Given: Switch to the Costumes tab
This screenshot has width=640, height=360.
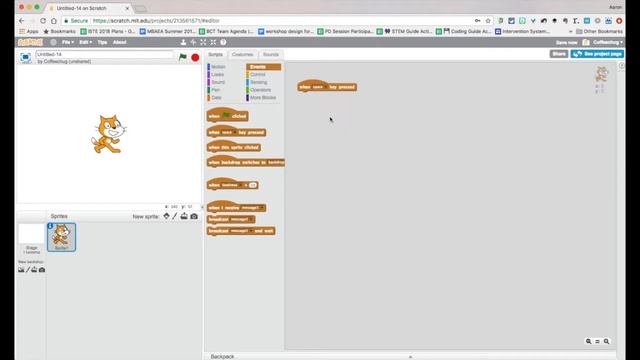Looking at the screenshot, I should pyautogui.click(x=242, y=54).
